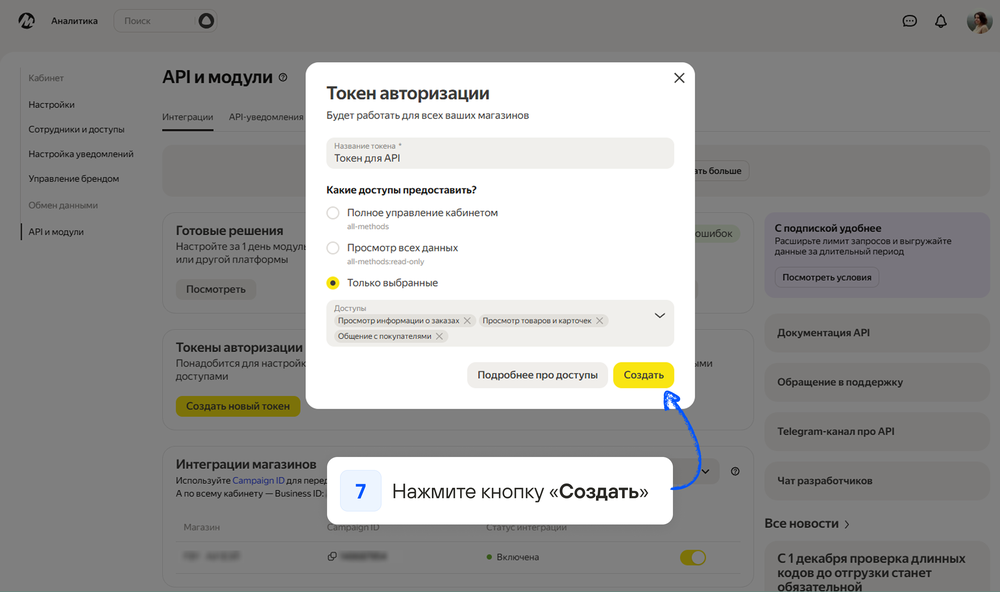Image resolution: width=1000 pixels, height=592 pixels.
Task: Click the Обмен данными sidebar section label
Action: point(63,205)
